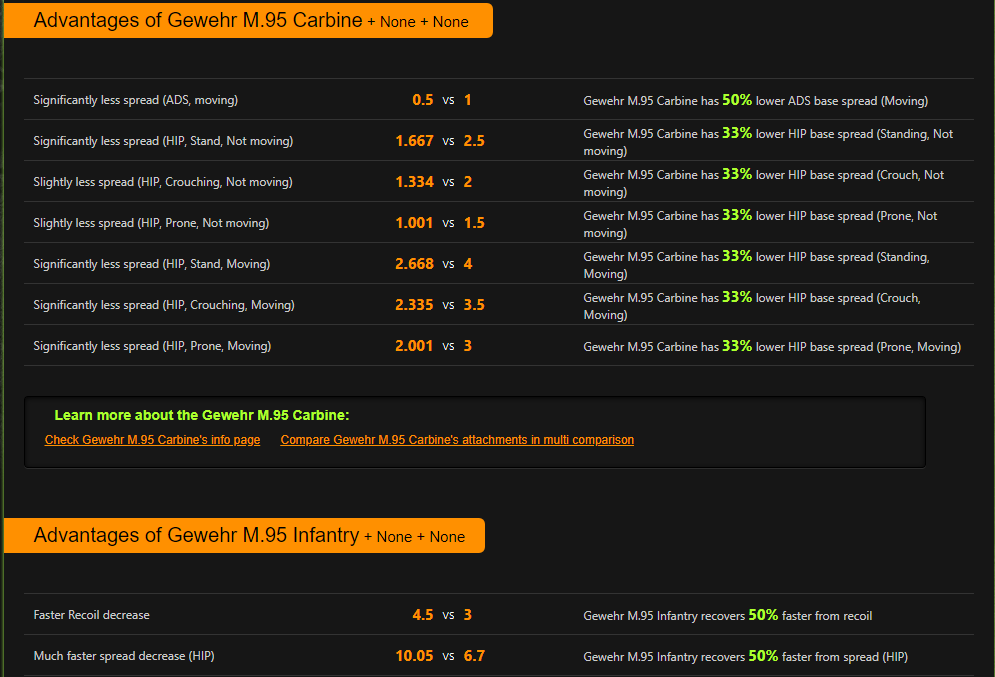
Task: Click 33% lower HIP spread (Crouch, Moving) description
Action: pyautogui.click(x=752, y=305)
